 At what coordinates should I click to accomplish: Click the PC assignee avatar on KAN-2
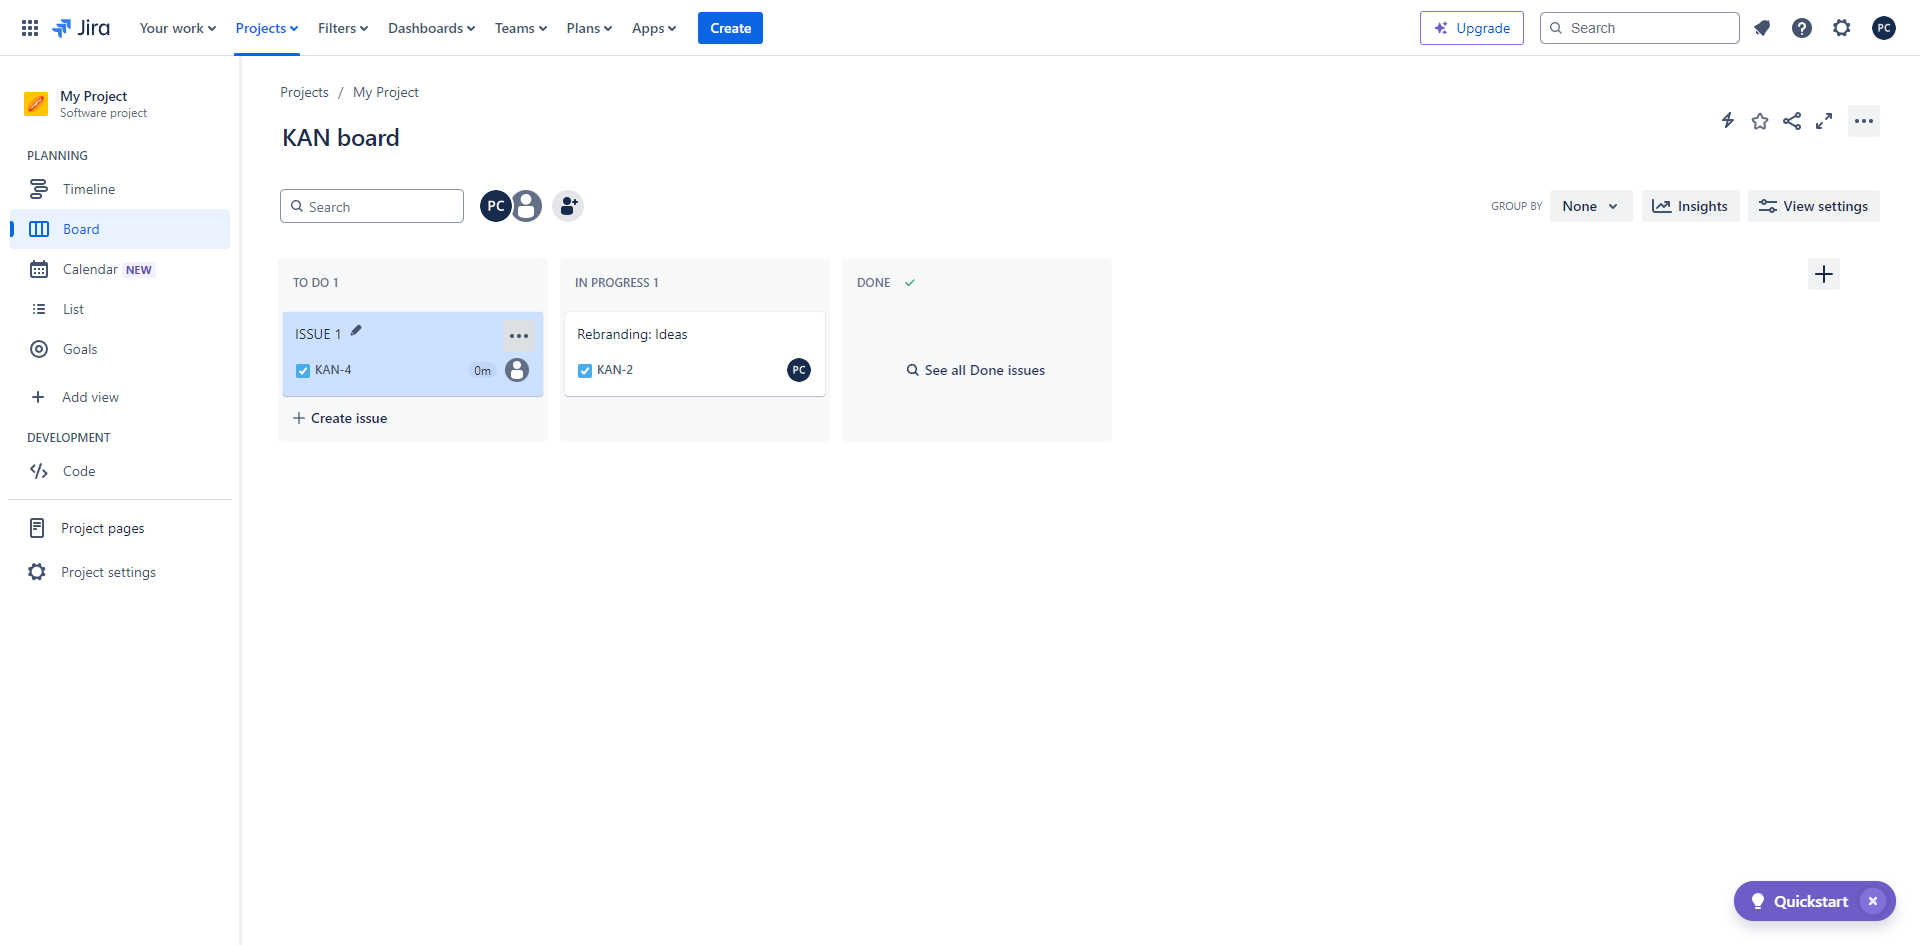coord(799,370)
